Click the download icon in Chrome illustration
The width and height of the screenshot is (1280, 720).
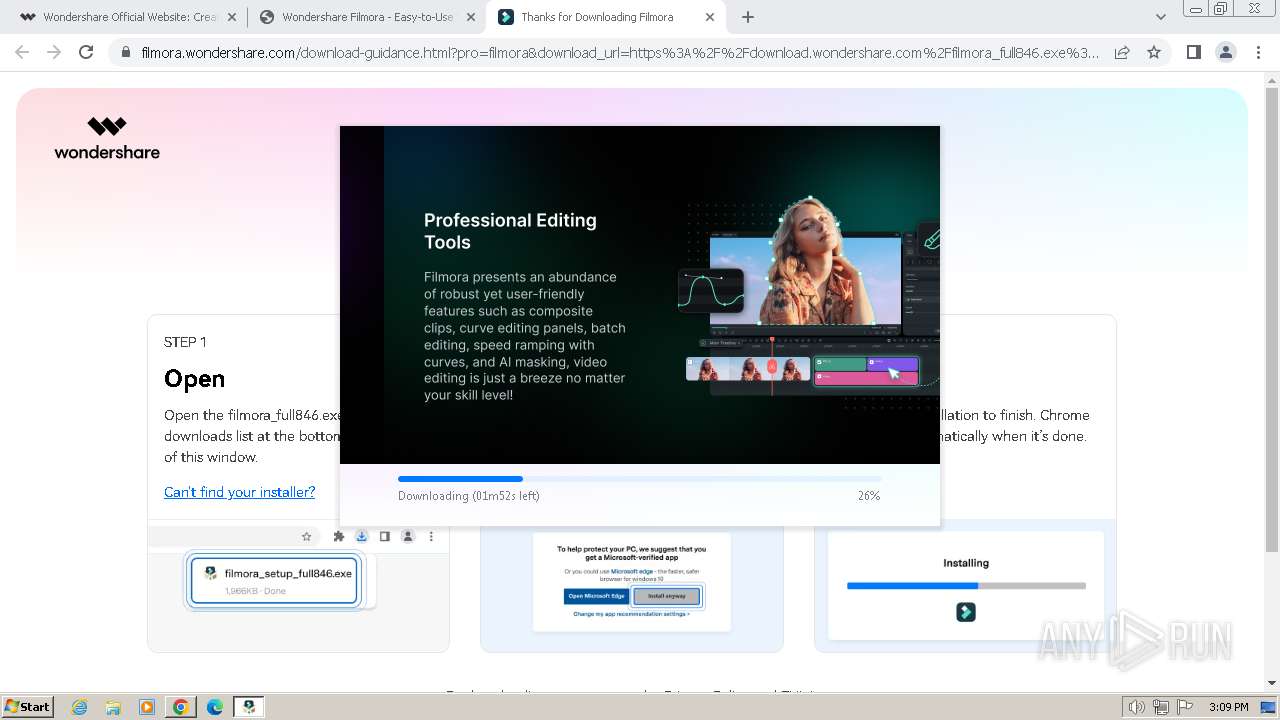click(x=362, y=536)
